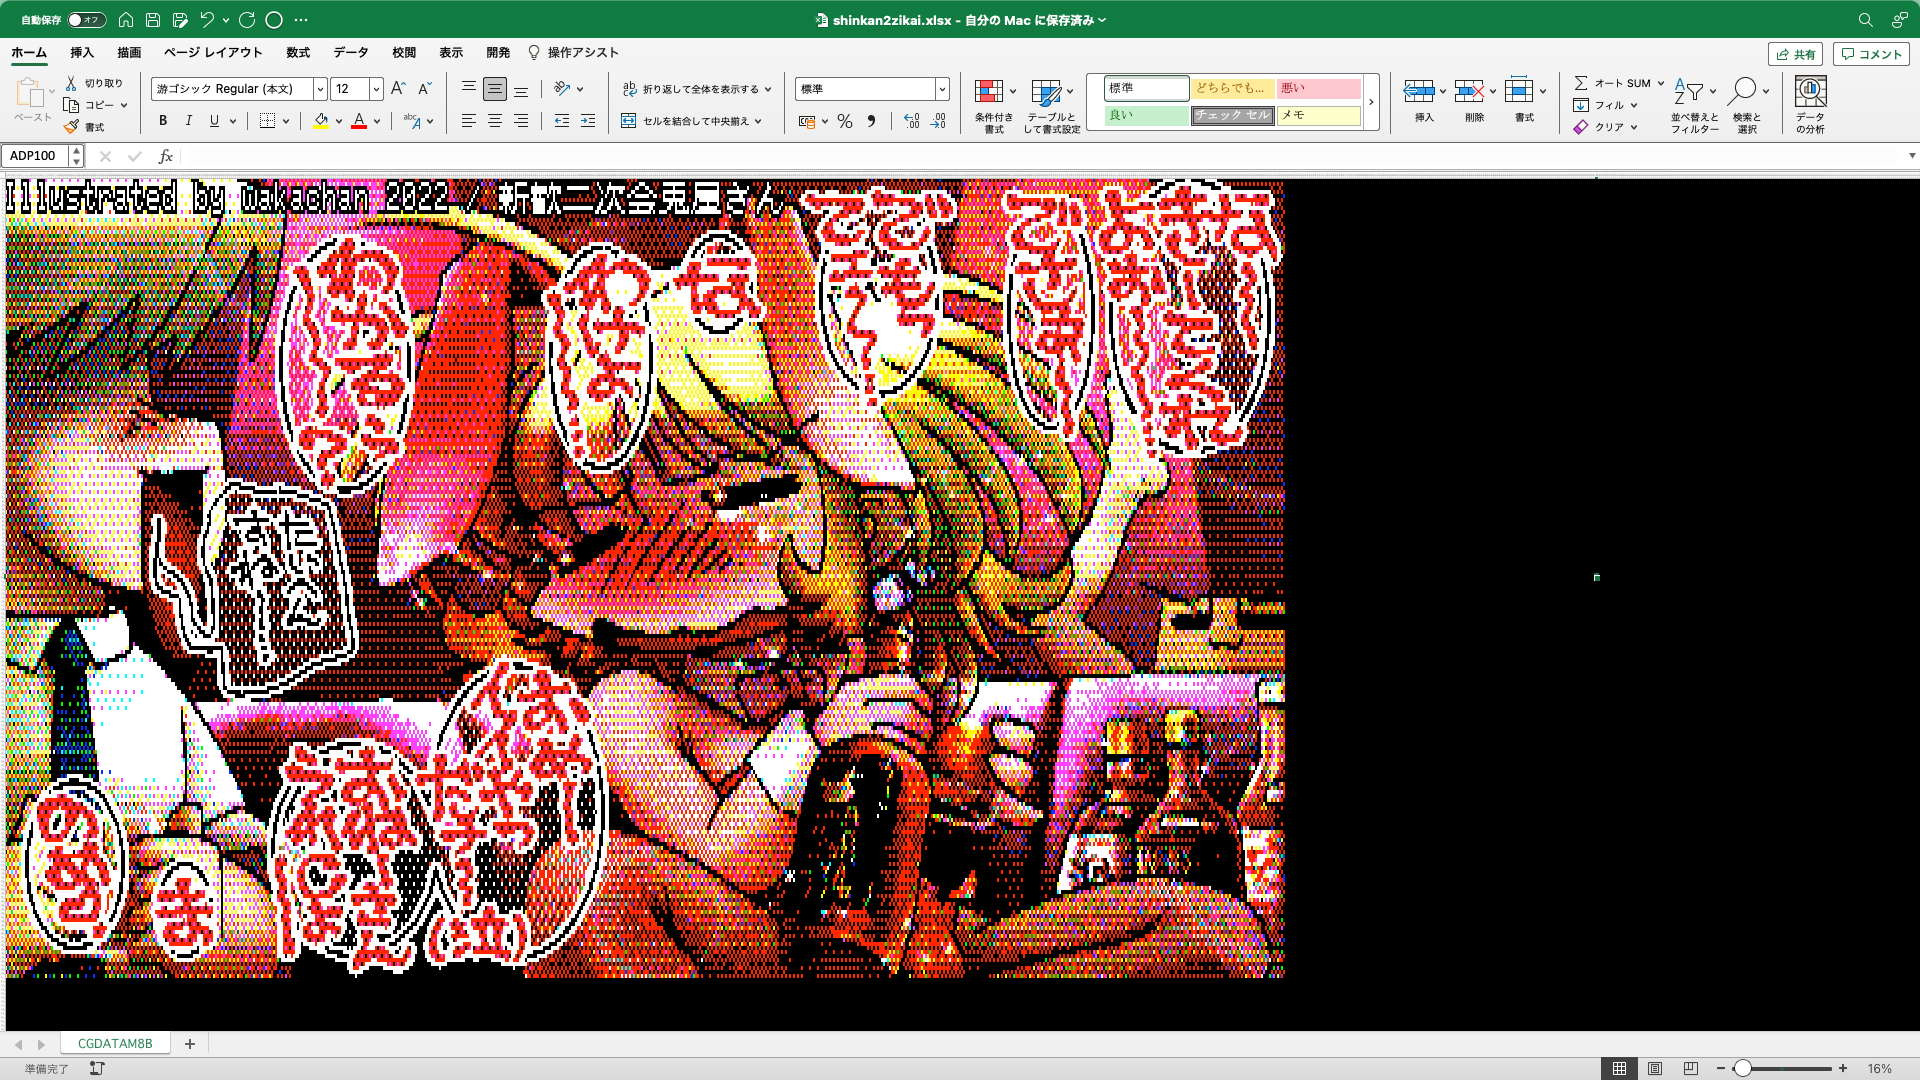Click the Tell Me assistant lightbulb field
1920x1080 pixels.
tap(573, 52)
